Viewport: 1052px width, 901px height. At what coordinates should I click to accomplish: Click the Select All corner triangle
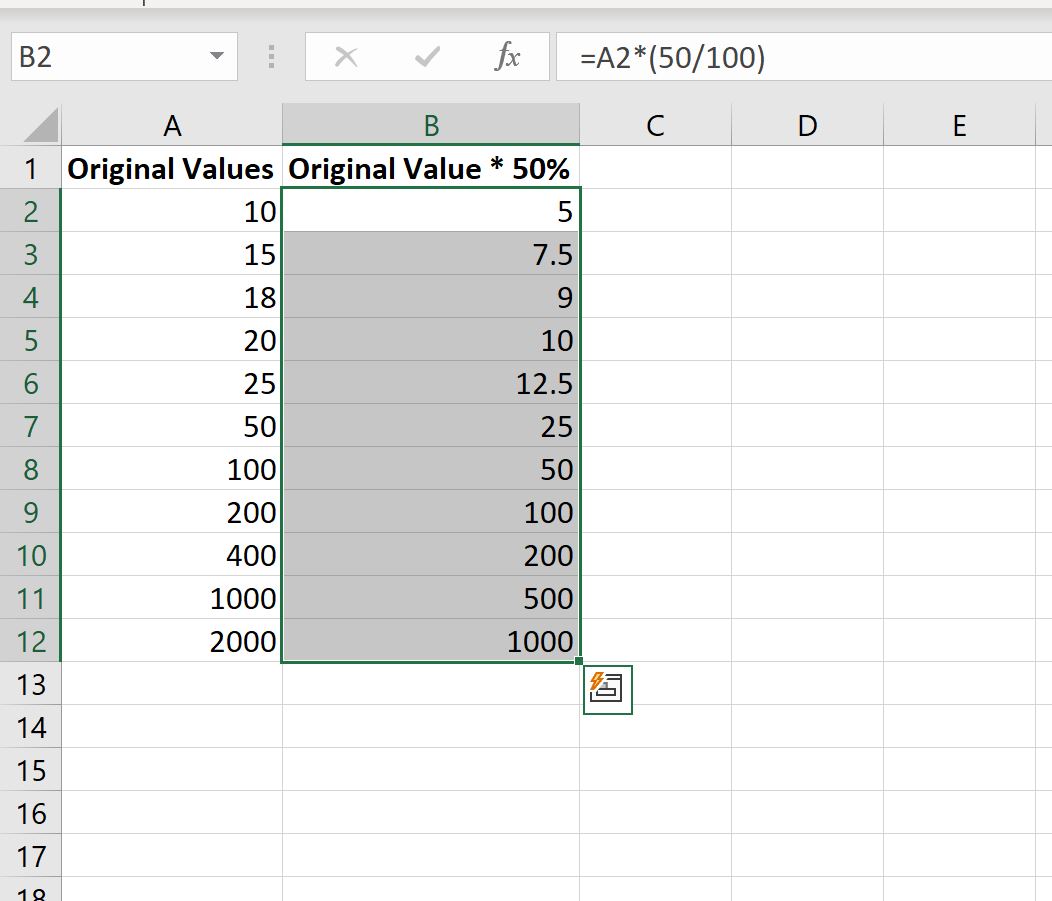40,126
